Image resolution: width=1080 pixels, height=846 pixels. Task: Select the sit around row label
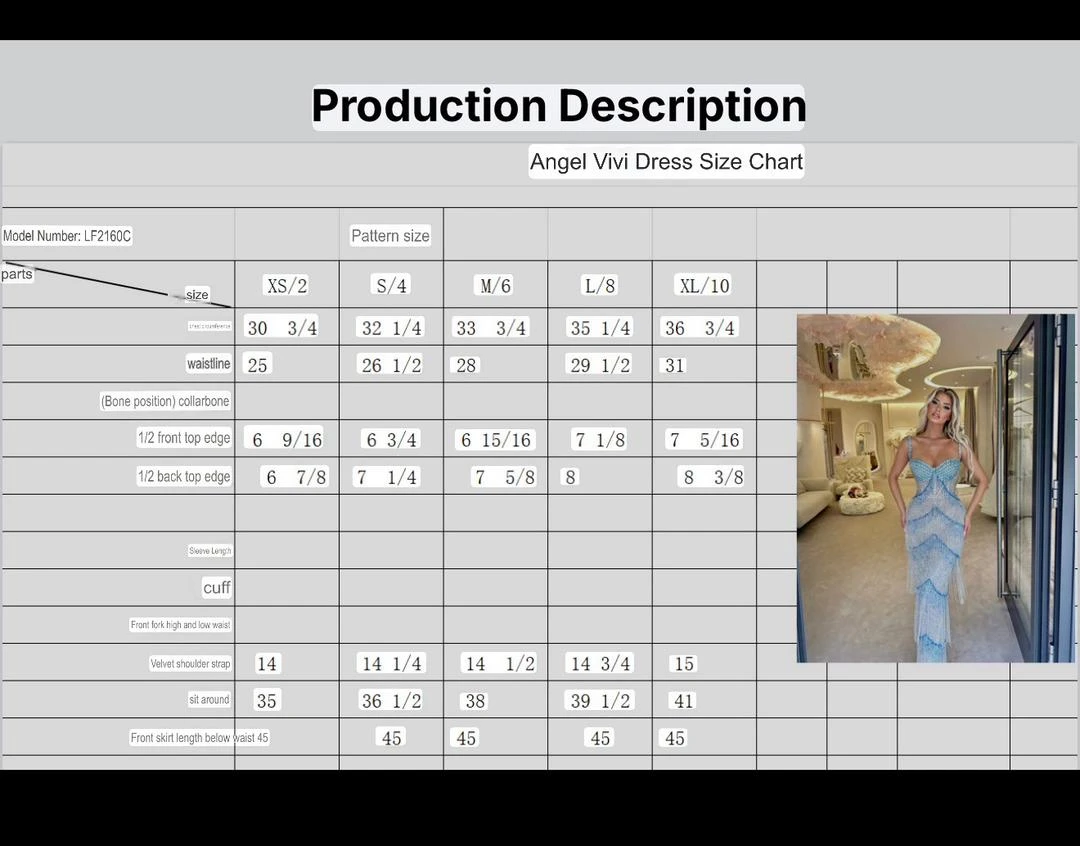(x=209, y=700)
